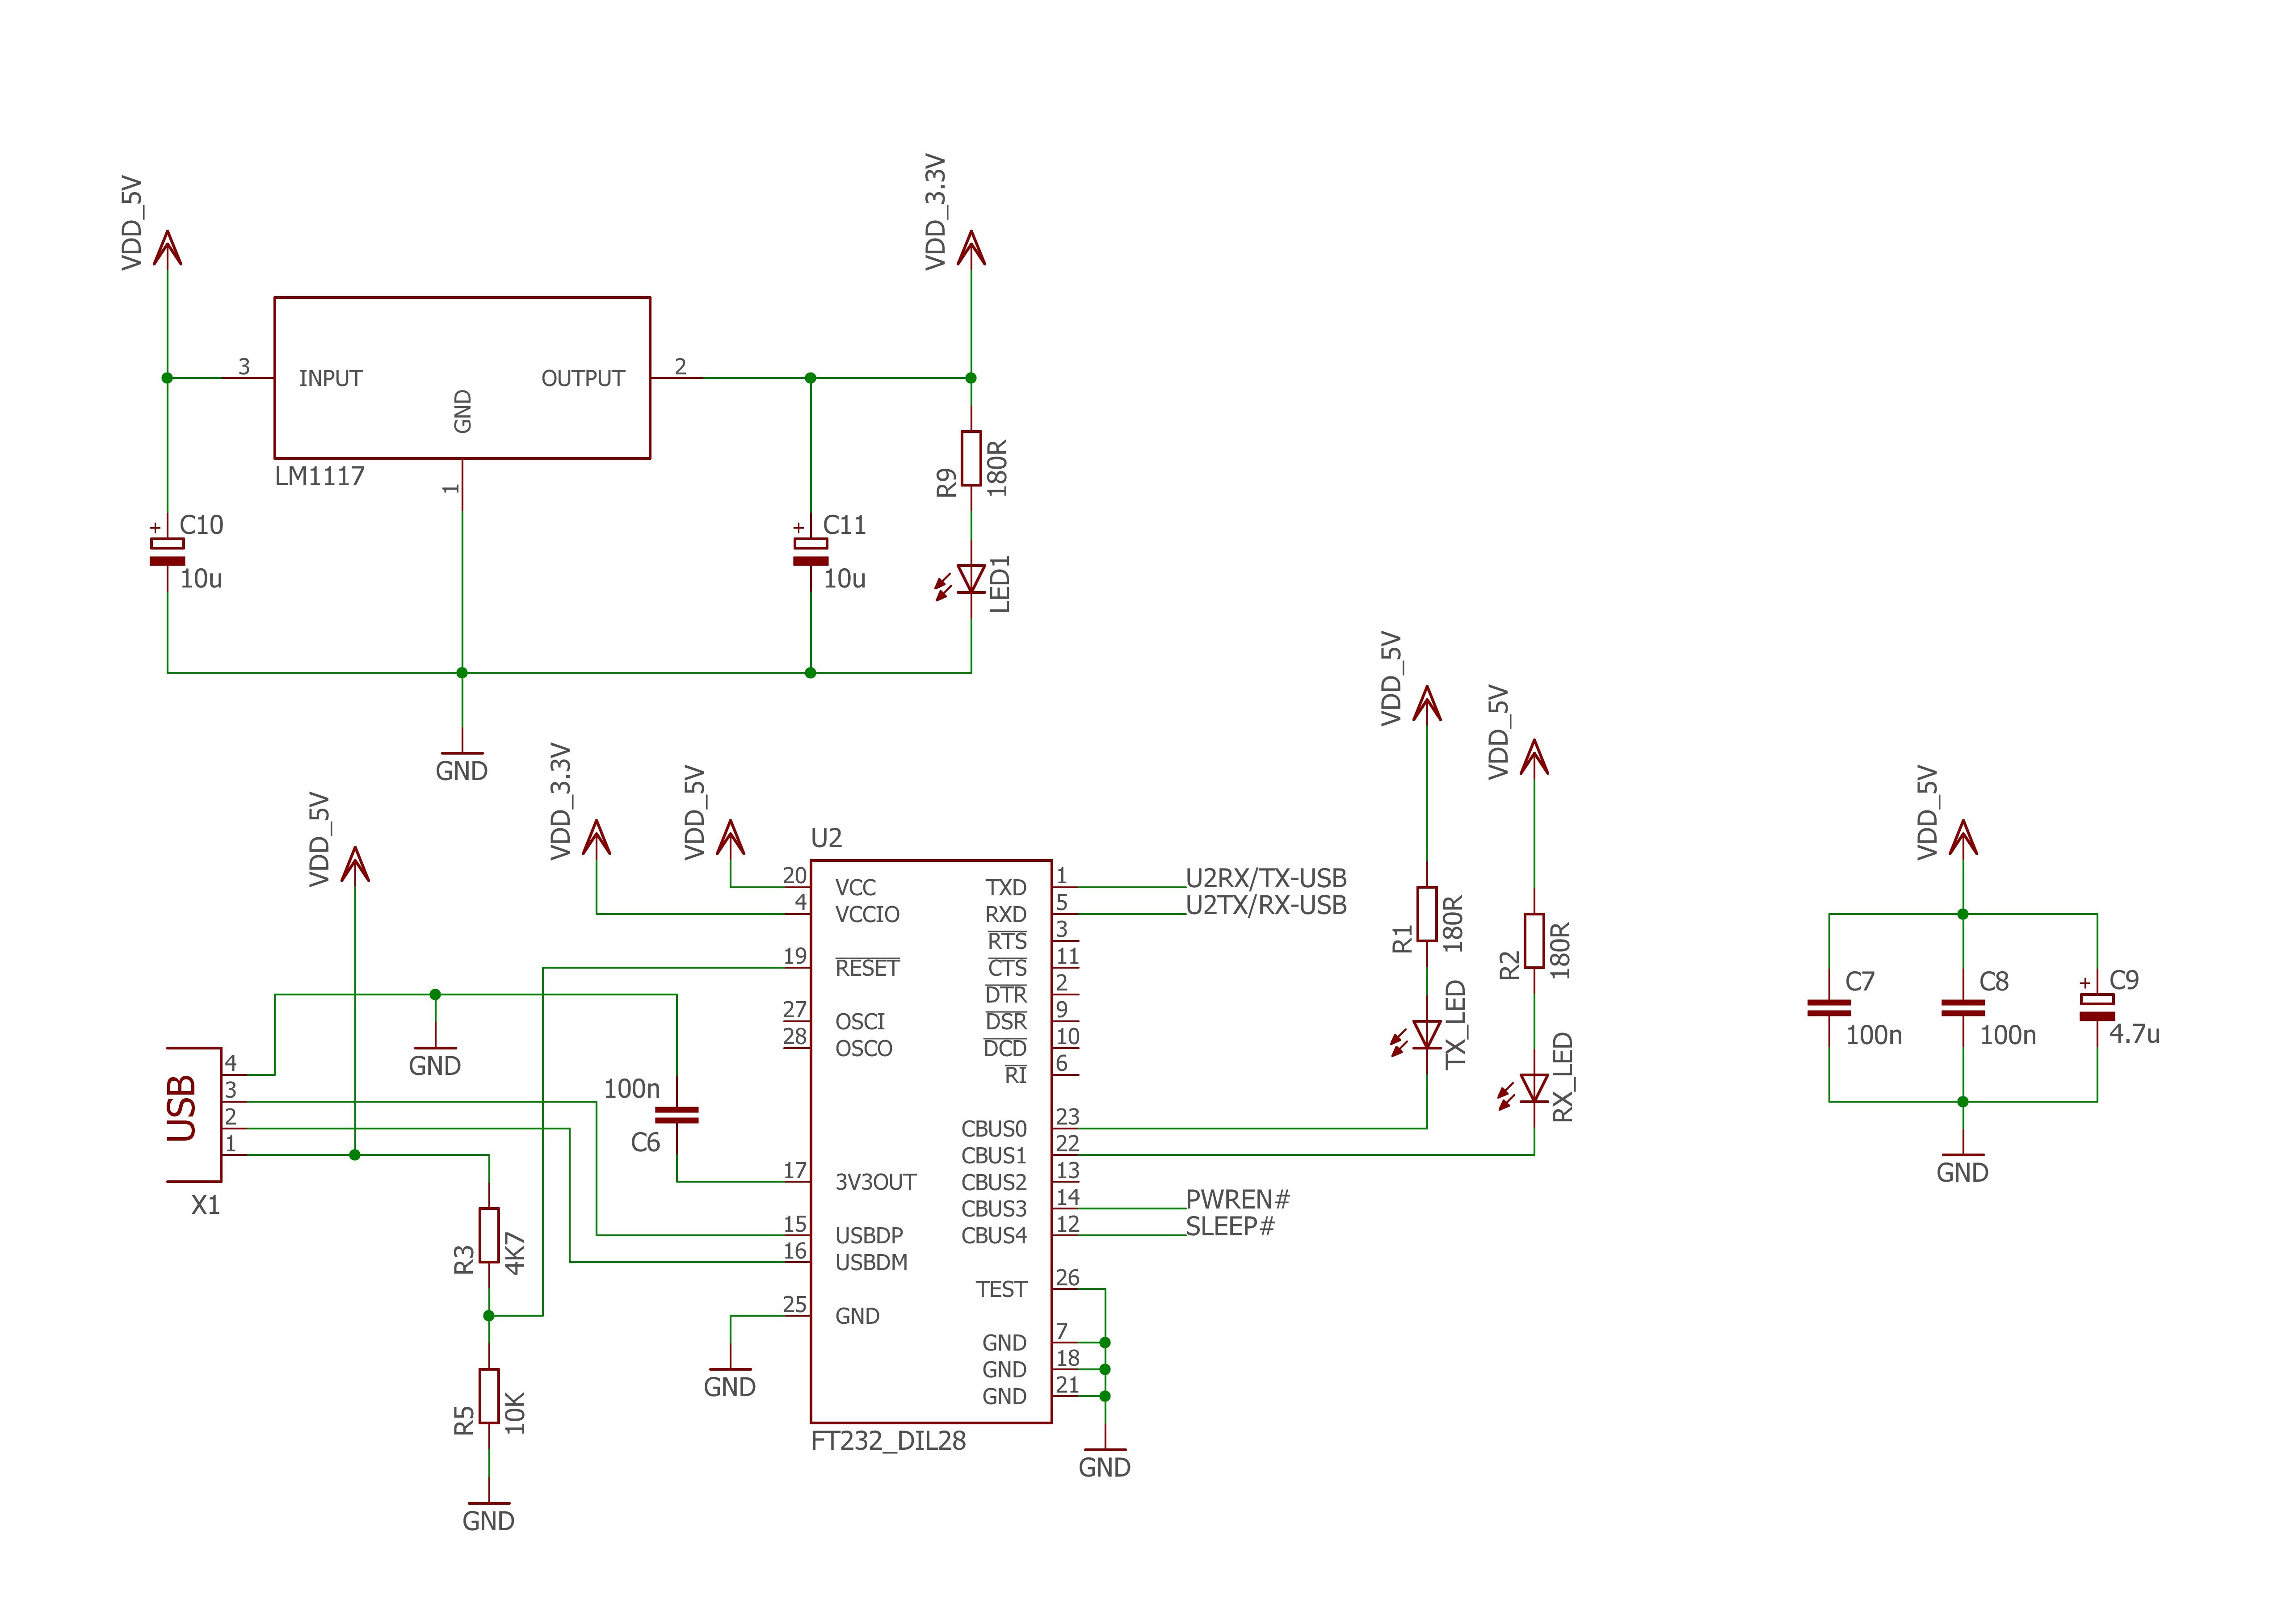This screenshot has height=1624, width=2282.
Task: Click the DCD pin label
Action: [1005, 1048]
